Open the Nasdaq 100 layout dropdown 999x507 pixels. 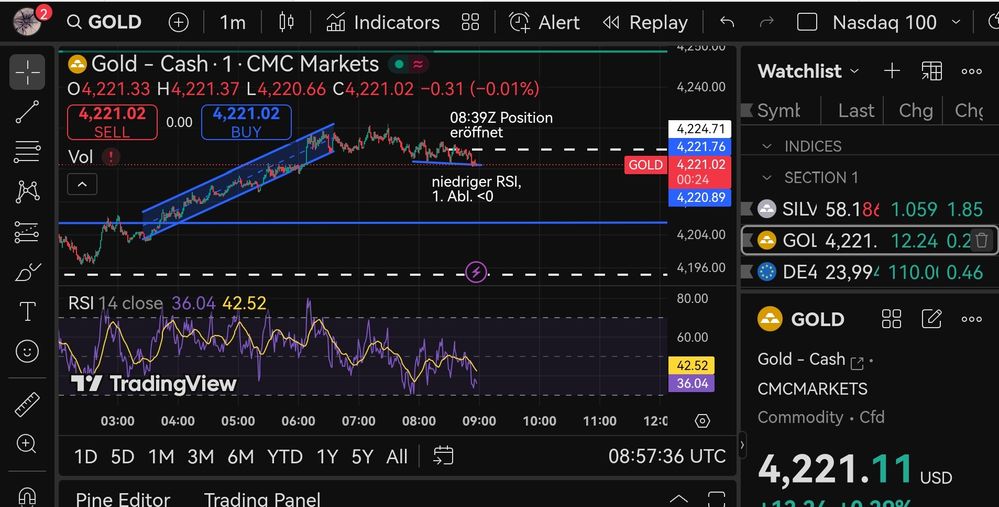click(896, 22)
